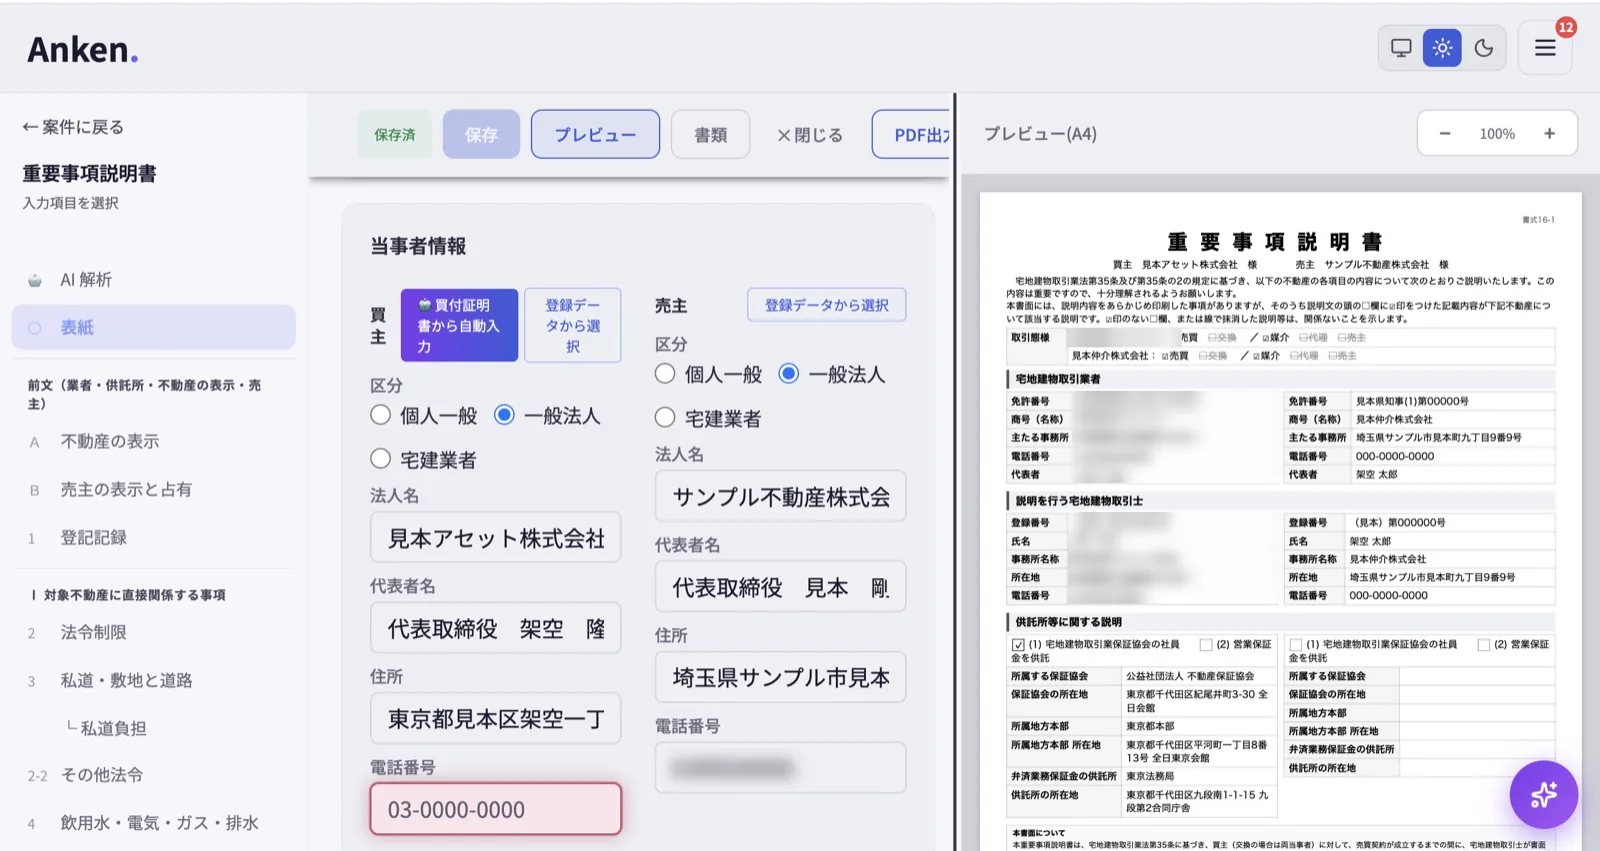
Task: Click the PDF出力 button
Action: coord(912,134)
